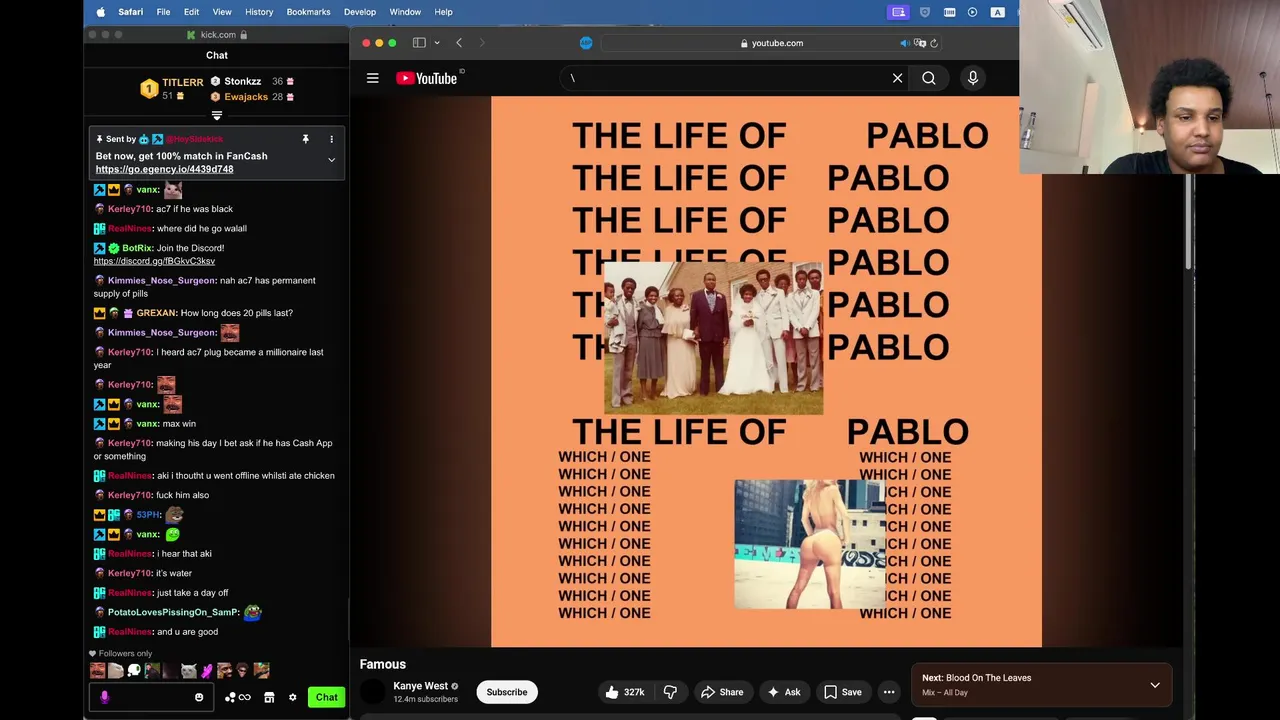Screen dimensions: 1280x720
Task: Open more actions ellipsis under video
Action: [x=888, y=692]
